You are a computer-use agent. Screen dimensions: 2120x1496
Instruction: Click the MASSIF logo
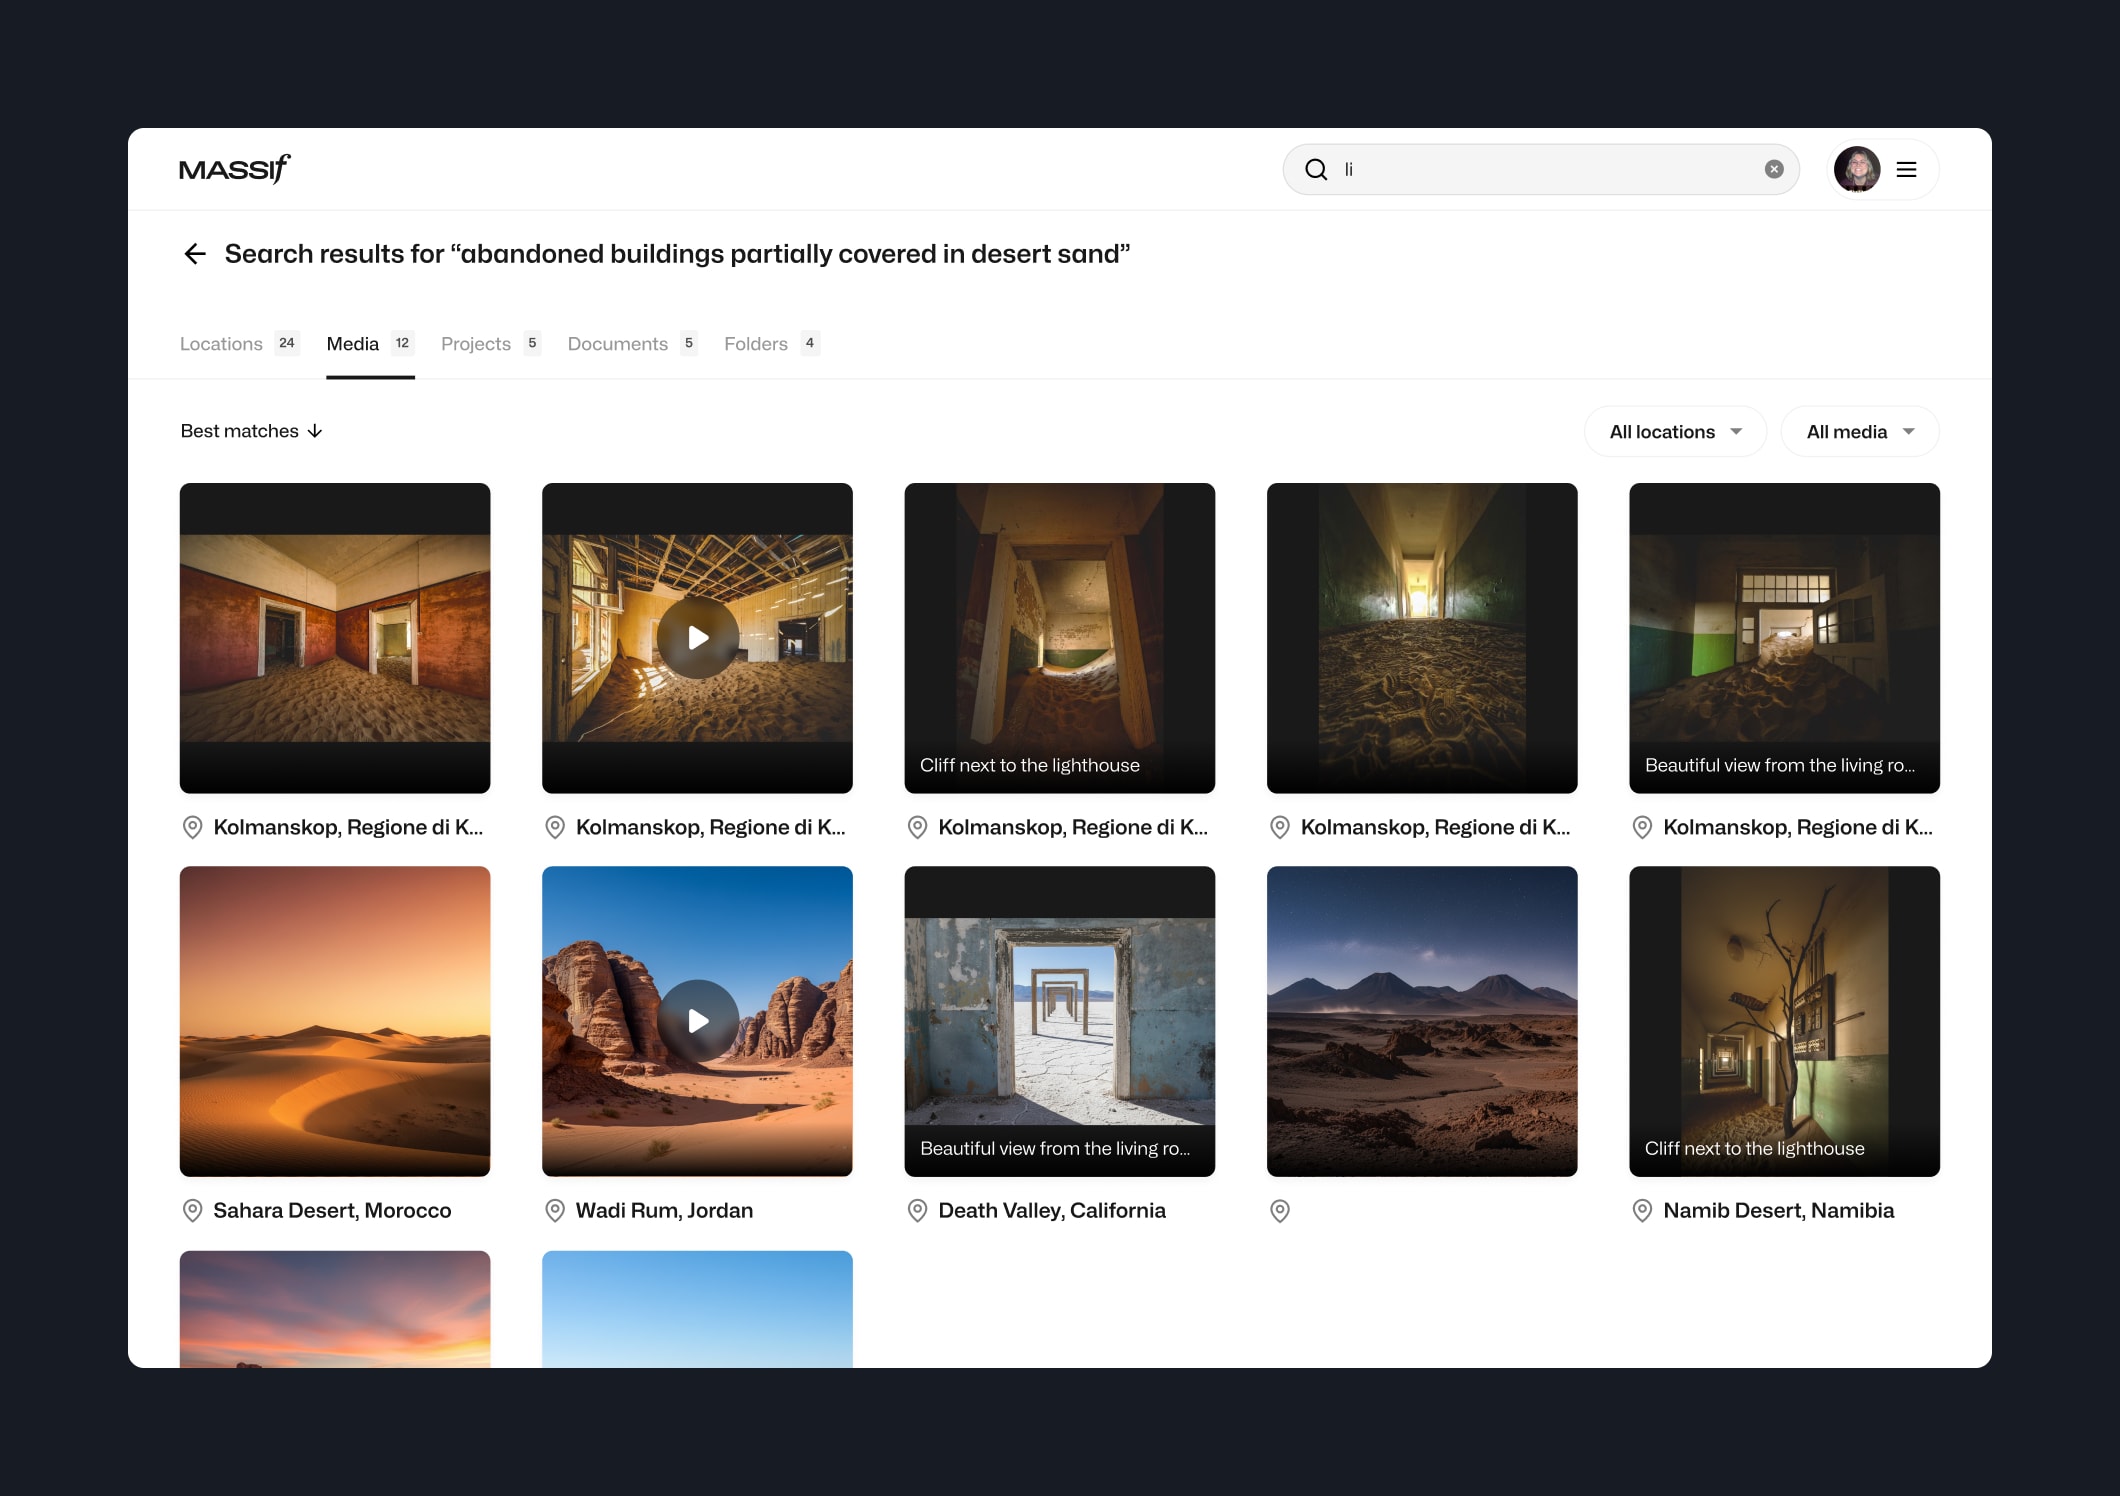click(235, 169)
